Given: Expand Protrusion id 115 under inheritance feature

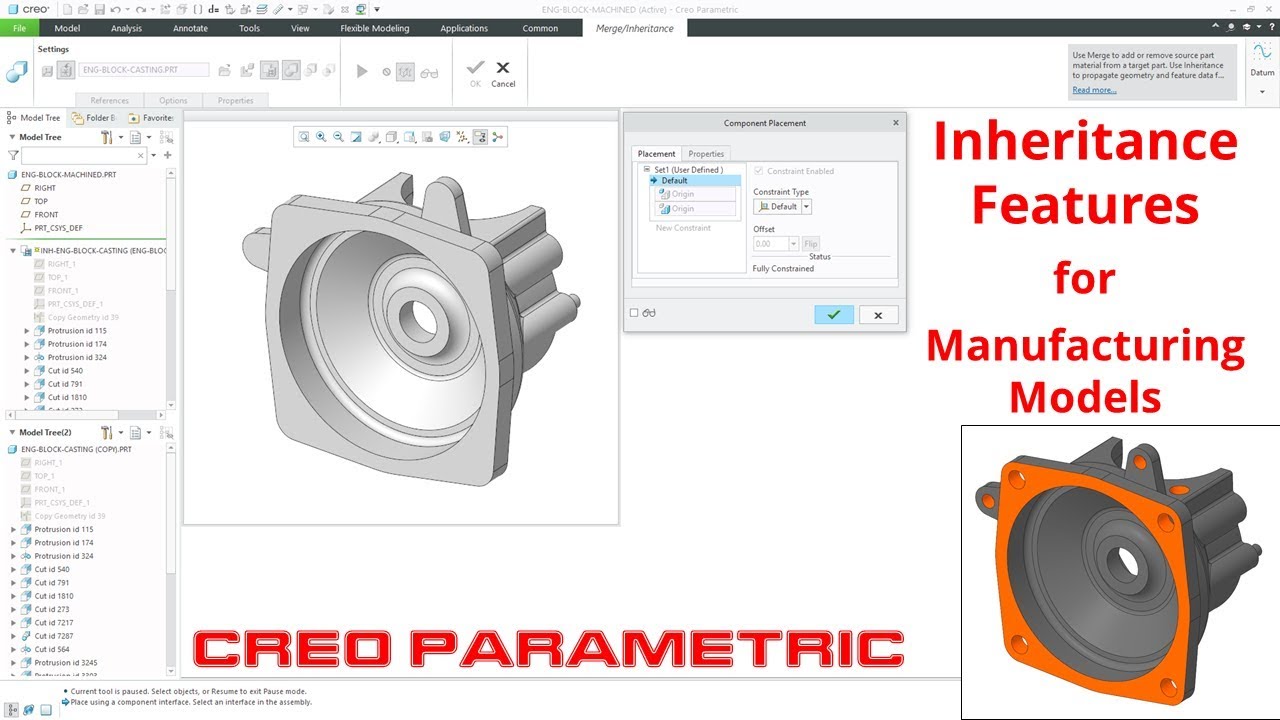Looking at the screenshot, I should coord(27,330).
